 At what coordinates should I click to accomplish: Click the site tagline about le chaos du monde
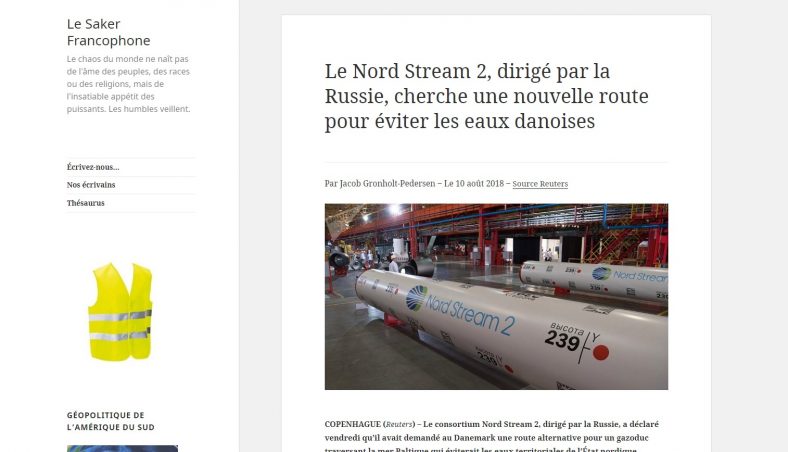[x=129, y=84]
